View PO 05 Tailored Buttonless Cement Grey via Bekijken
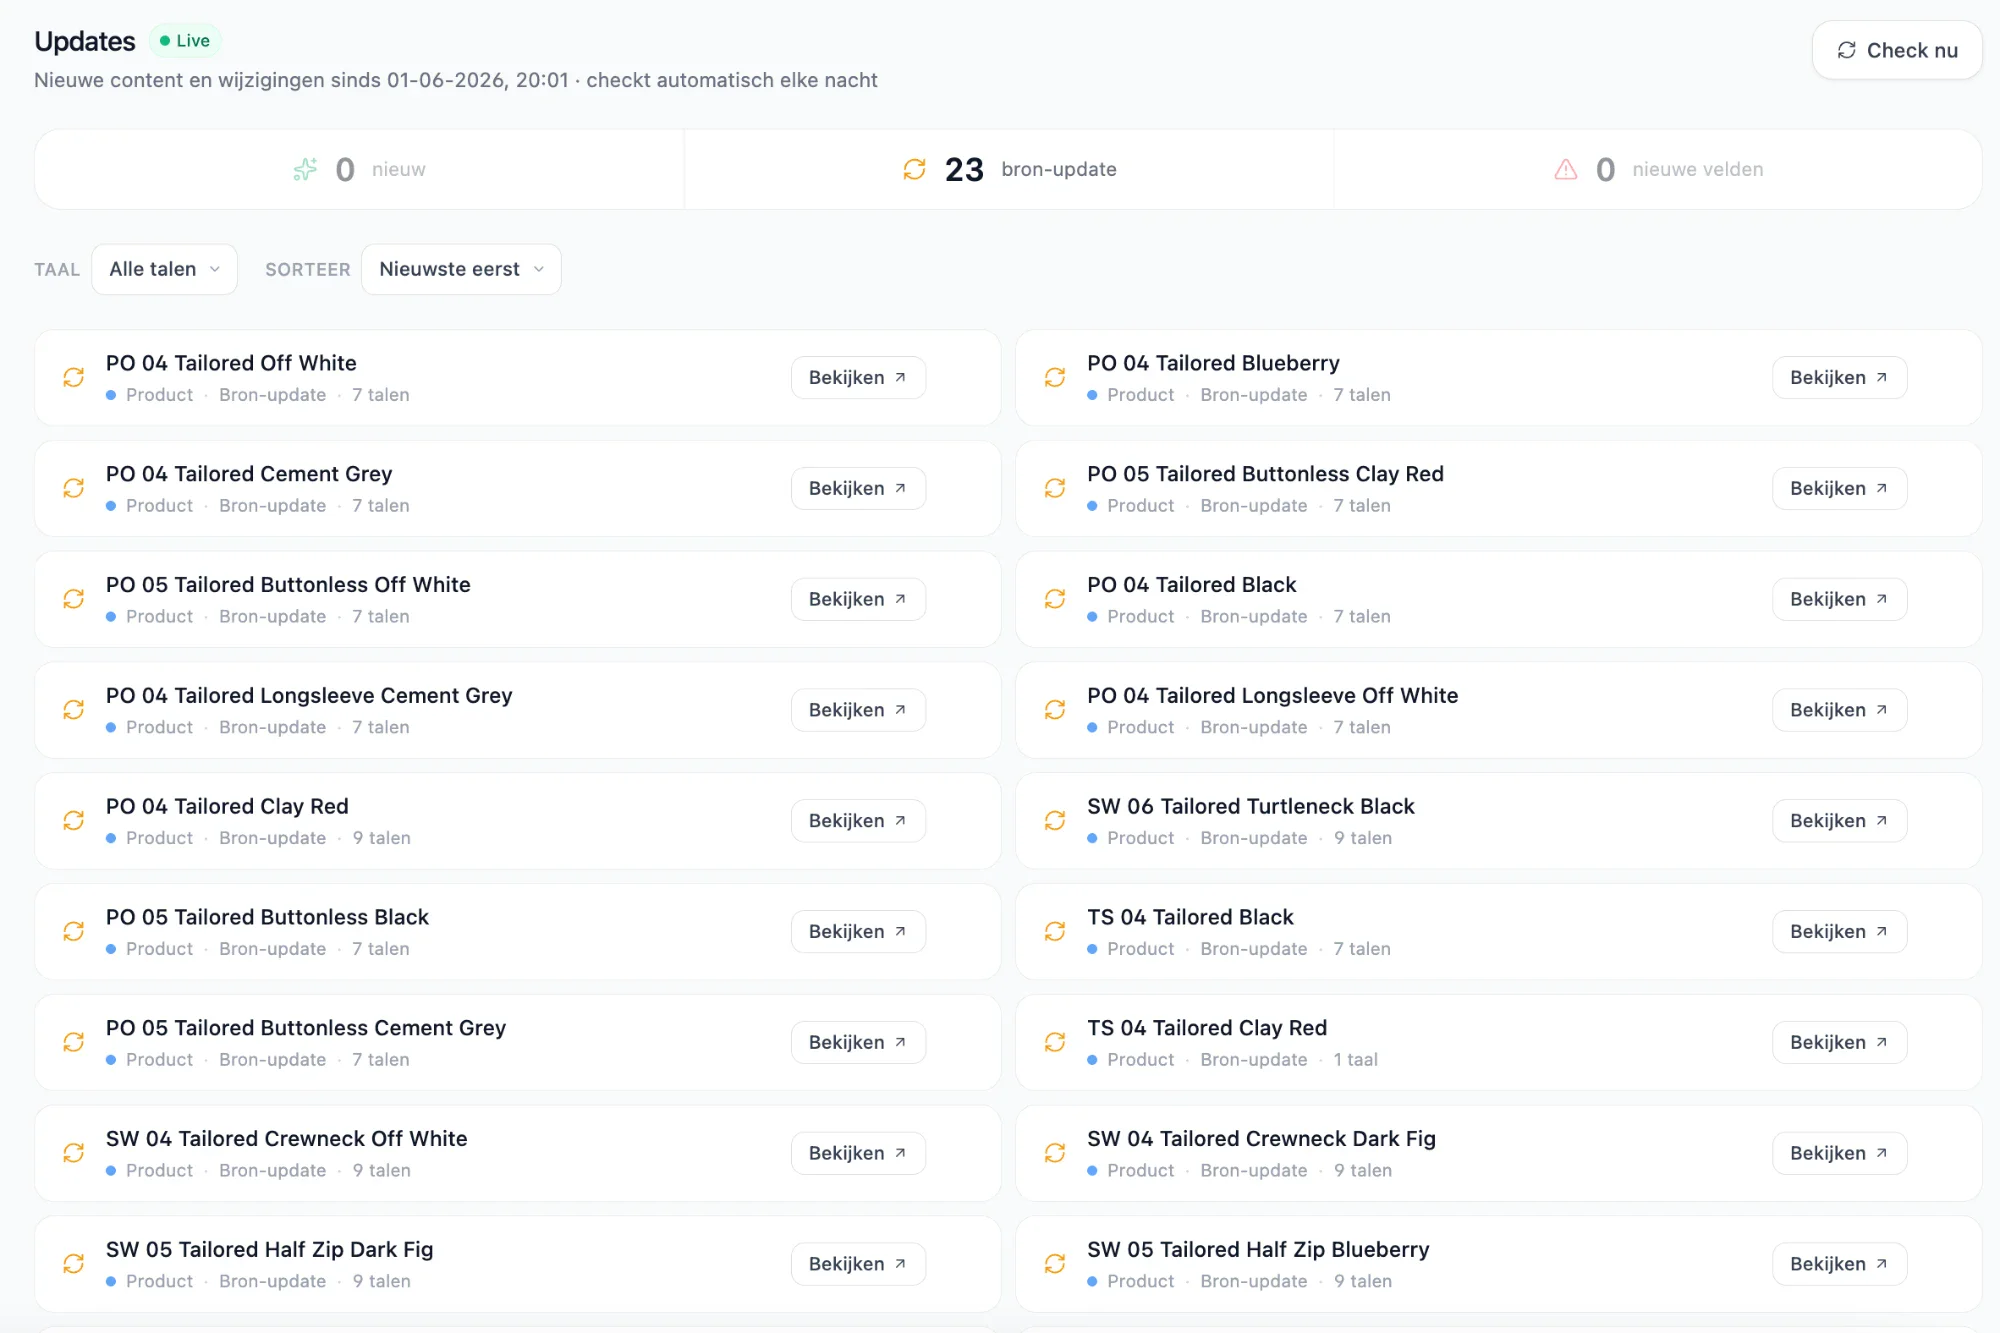Image resolution: width=2000 pixels, height=1333 pixels. click(858, 1042)
